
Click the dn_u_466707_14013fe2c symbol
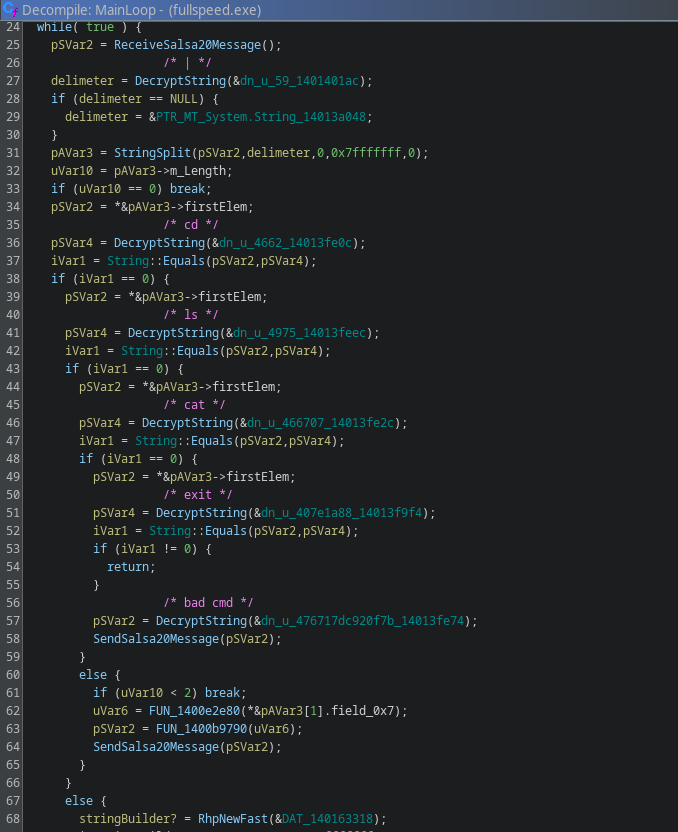pos(320,423)
